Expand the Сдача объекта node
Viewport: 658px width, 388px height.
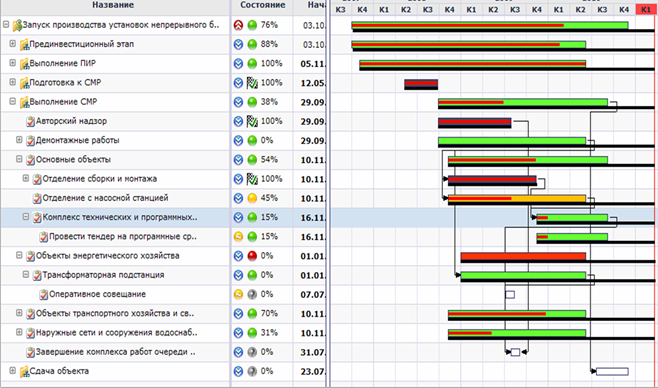(13, 370)
